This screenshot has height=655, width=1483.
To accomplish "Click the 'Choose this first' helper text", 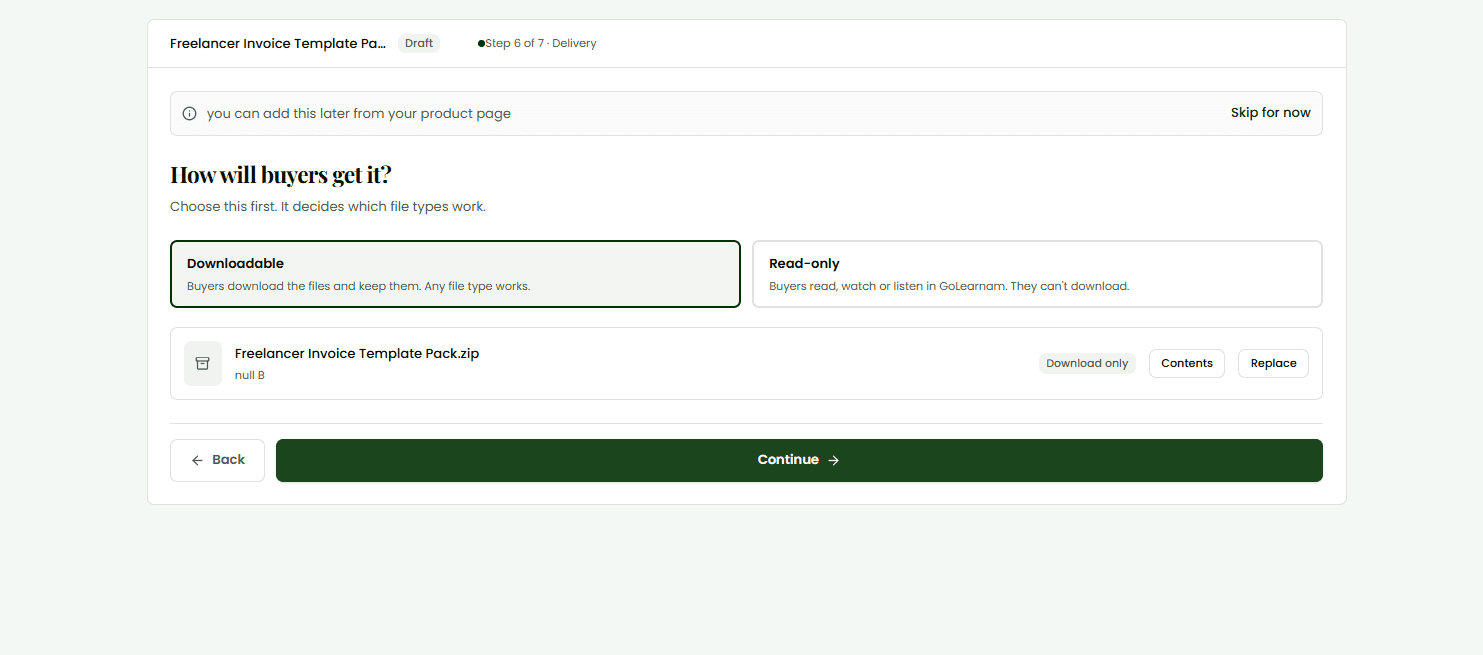I will [x=328, y=207].
